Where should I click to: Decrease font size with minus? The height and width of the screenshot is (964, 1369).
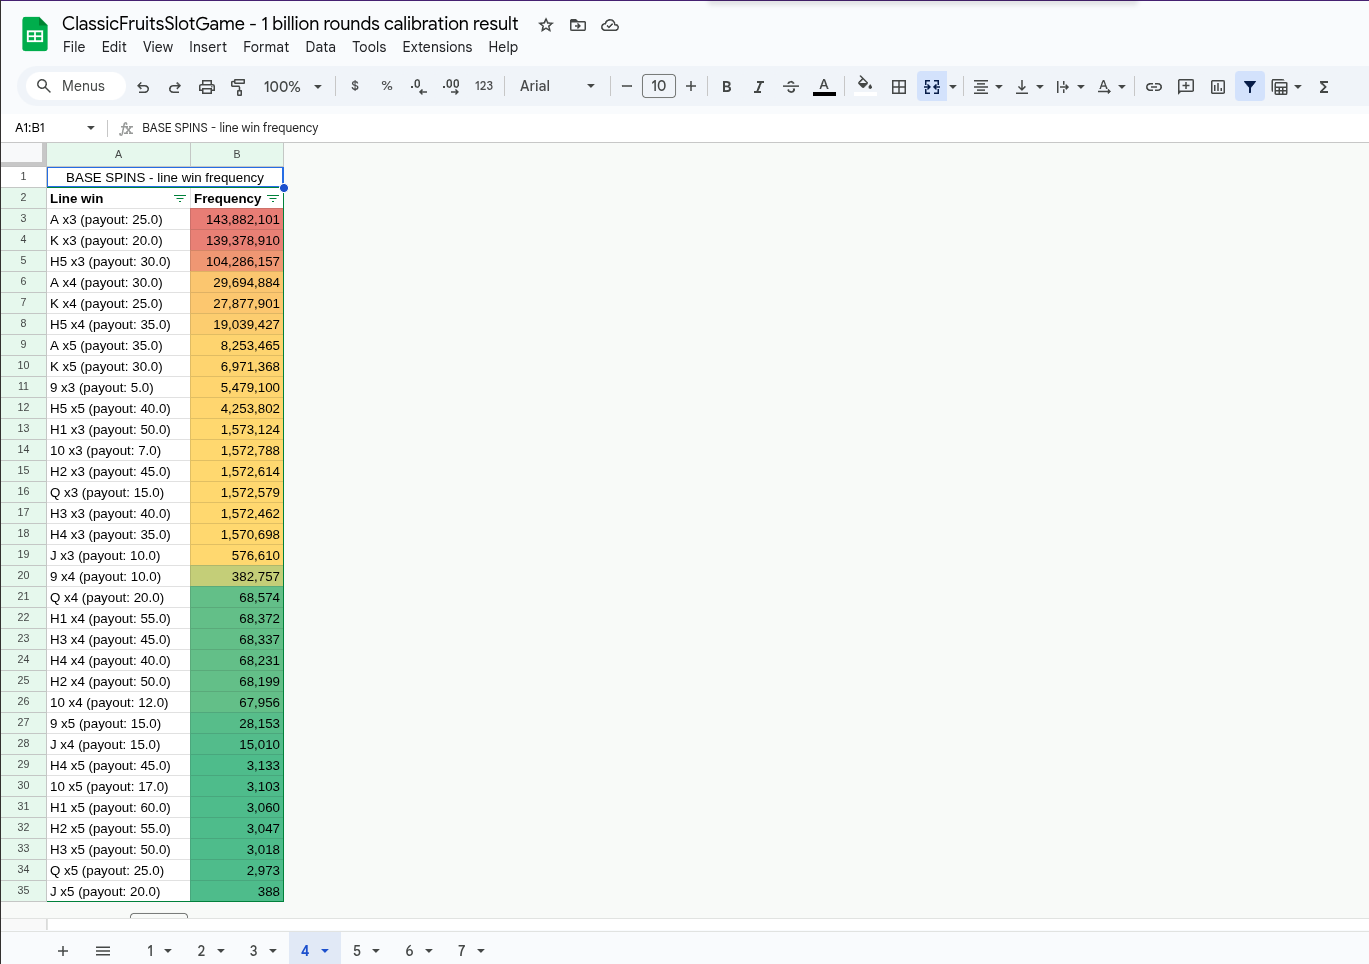627,86
